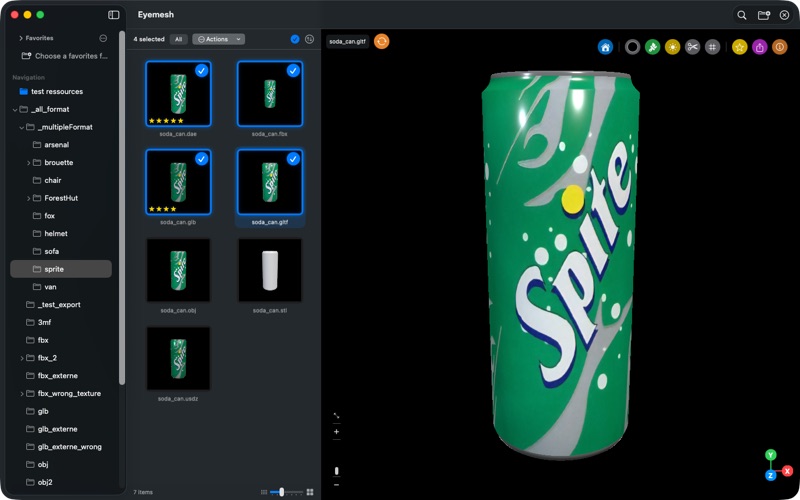
Task: Click the gray grid icon
Action: coord(712,47)
